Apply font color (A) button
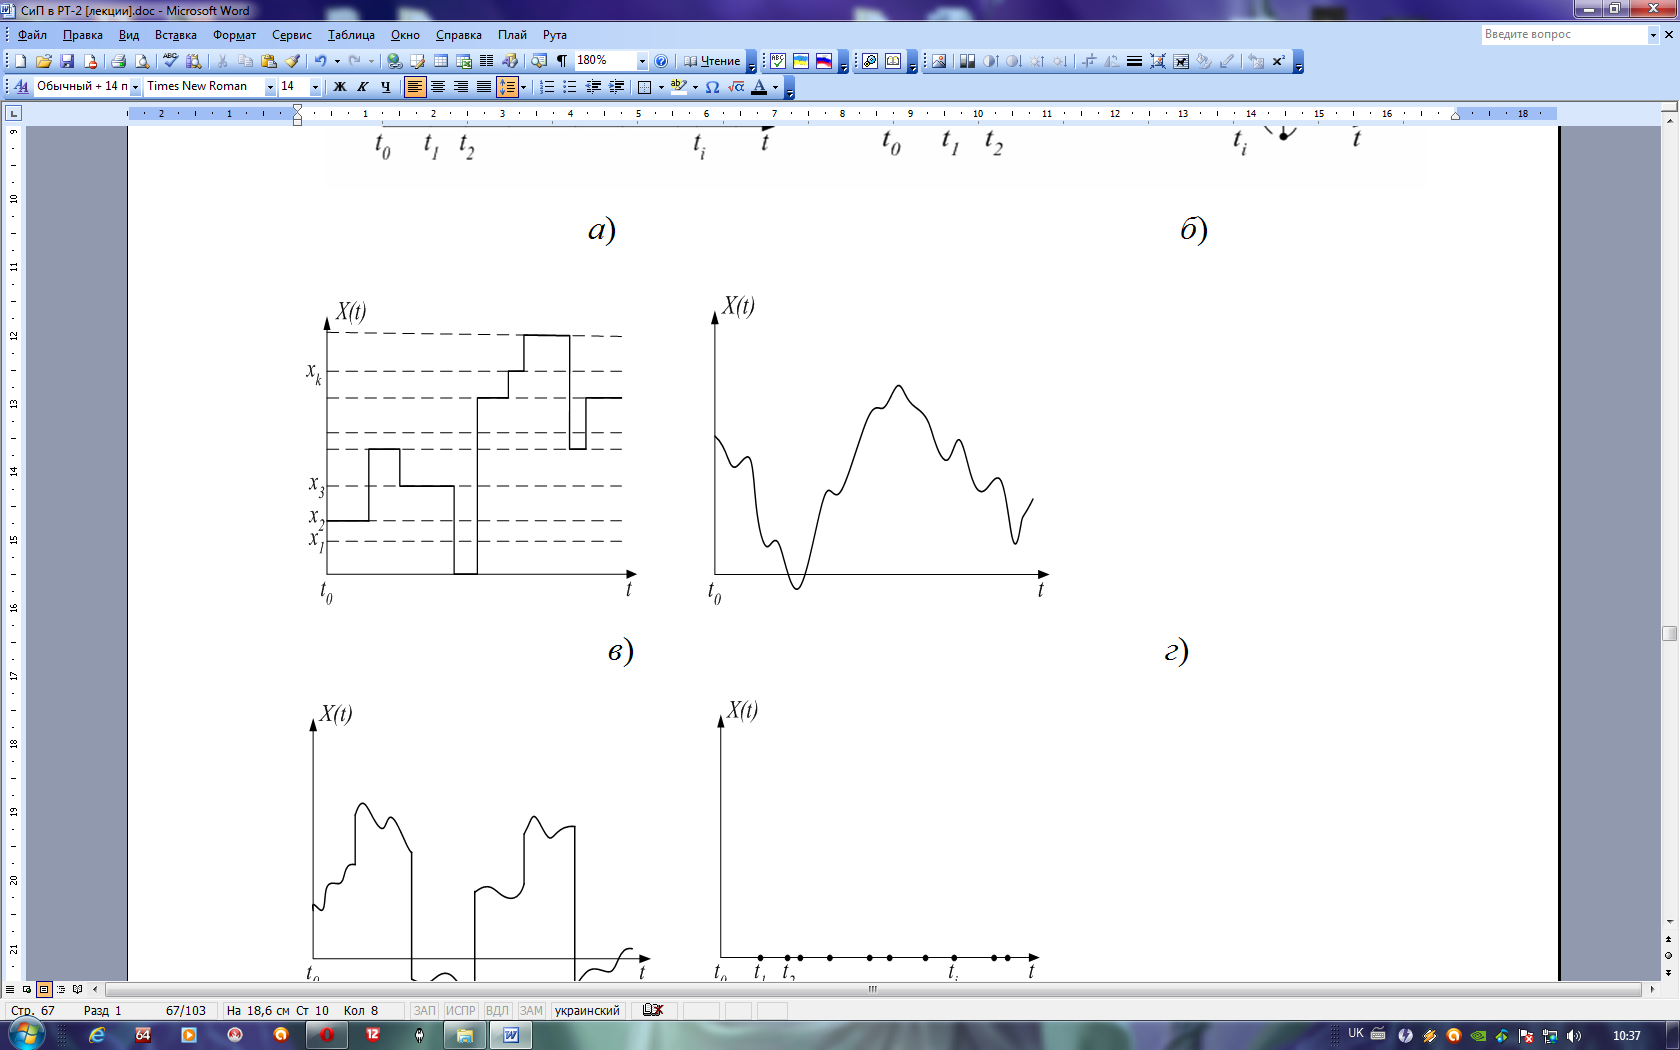 pos(759,87)
